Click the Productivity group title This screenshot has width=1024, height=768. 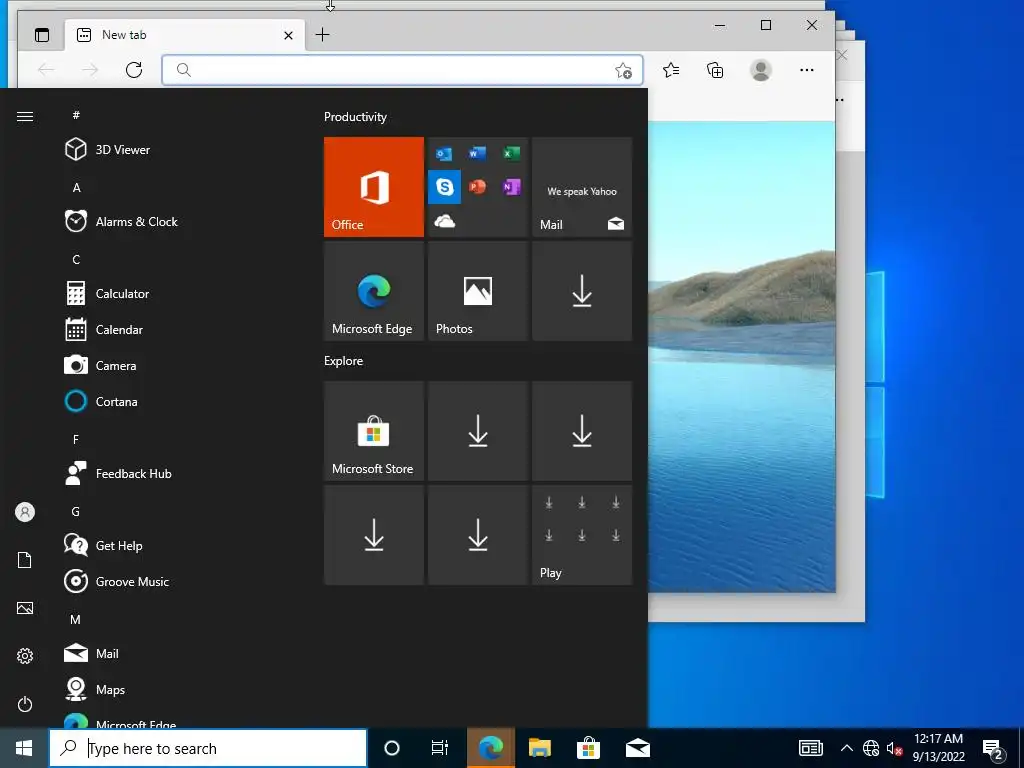[355, 117]
